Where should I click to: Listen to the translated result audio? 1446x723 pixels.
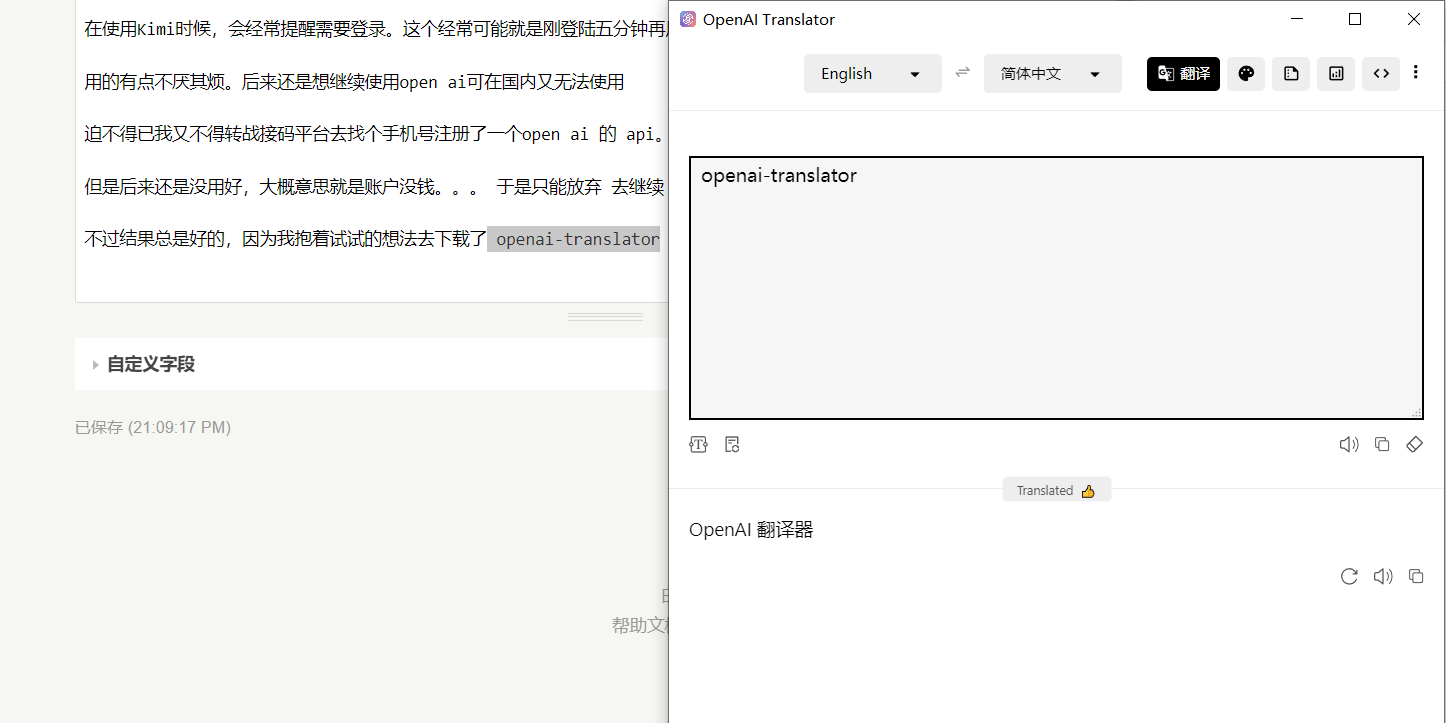pyautogui.click(x=1383, y=576)
